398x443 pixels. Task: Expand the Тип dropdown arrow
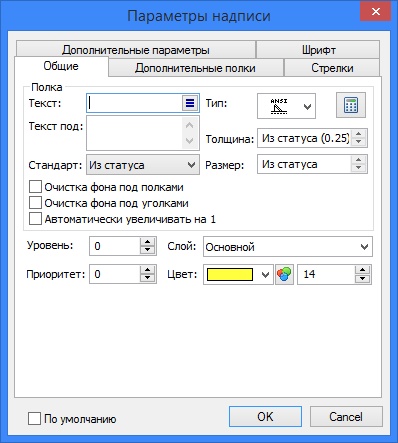[307, 107]
